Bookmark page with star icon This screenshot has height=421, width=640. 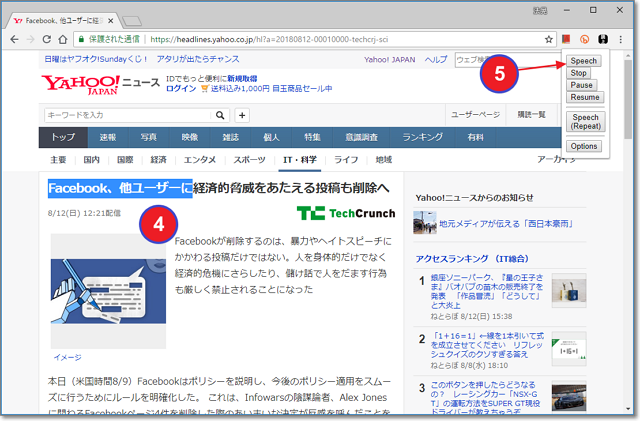549,40
